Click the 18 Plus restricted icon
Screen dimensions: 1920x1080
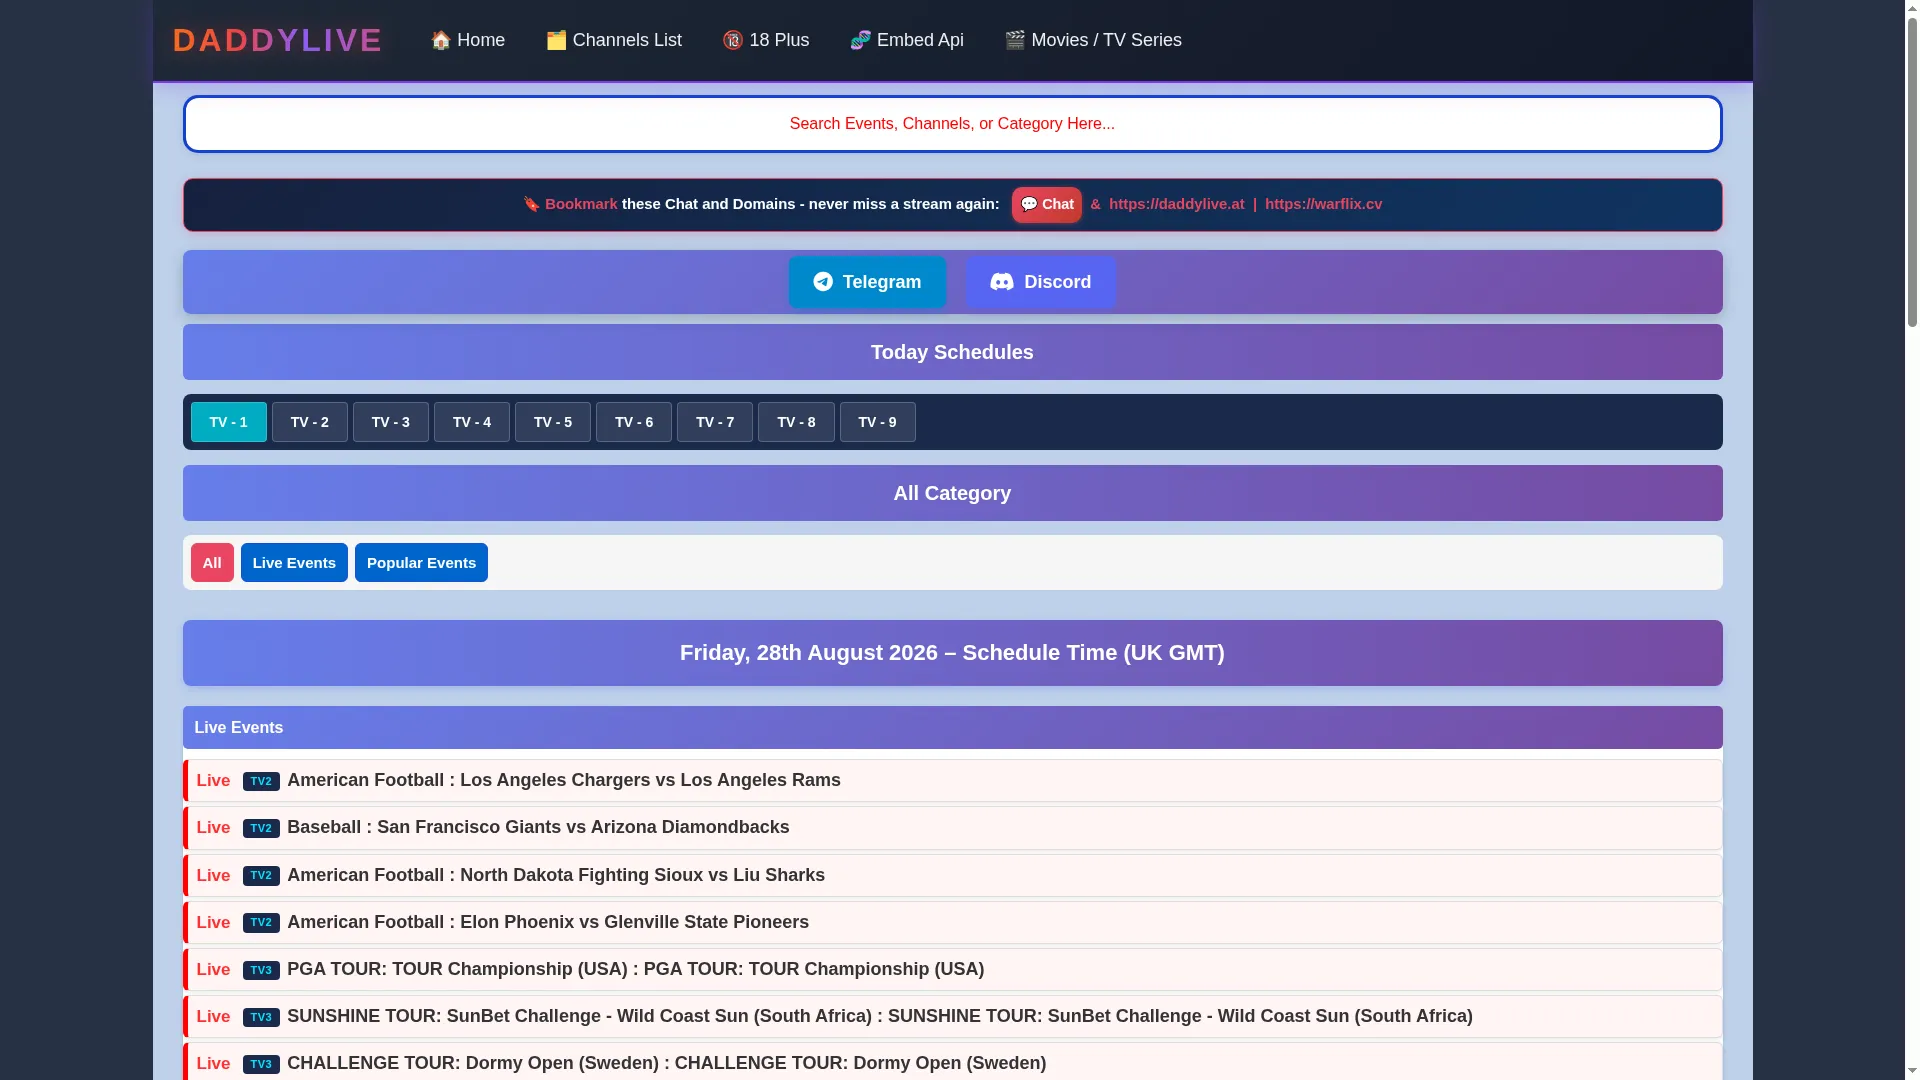pos(733,40)
